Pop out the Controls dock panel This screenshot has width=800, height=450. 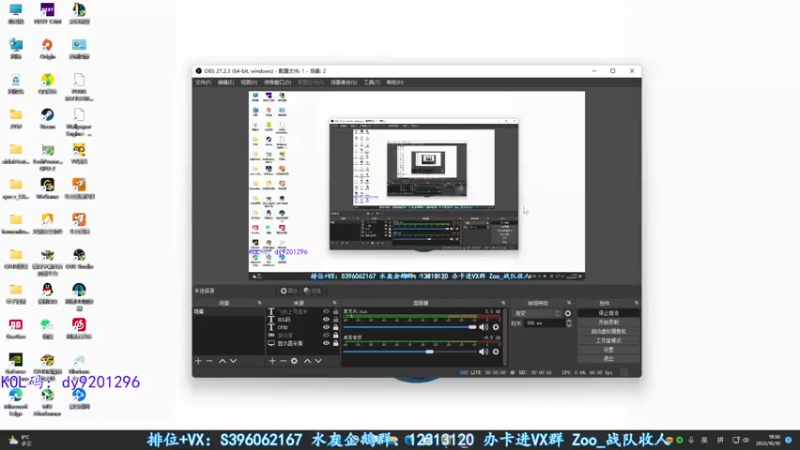pyautogui.click(x=636, y=303)
